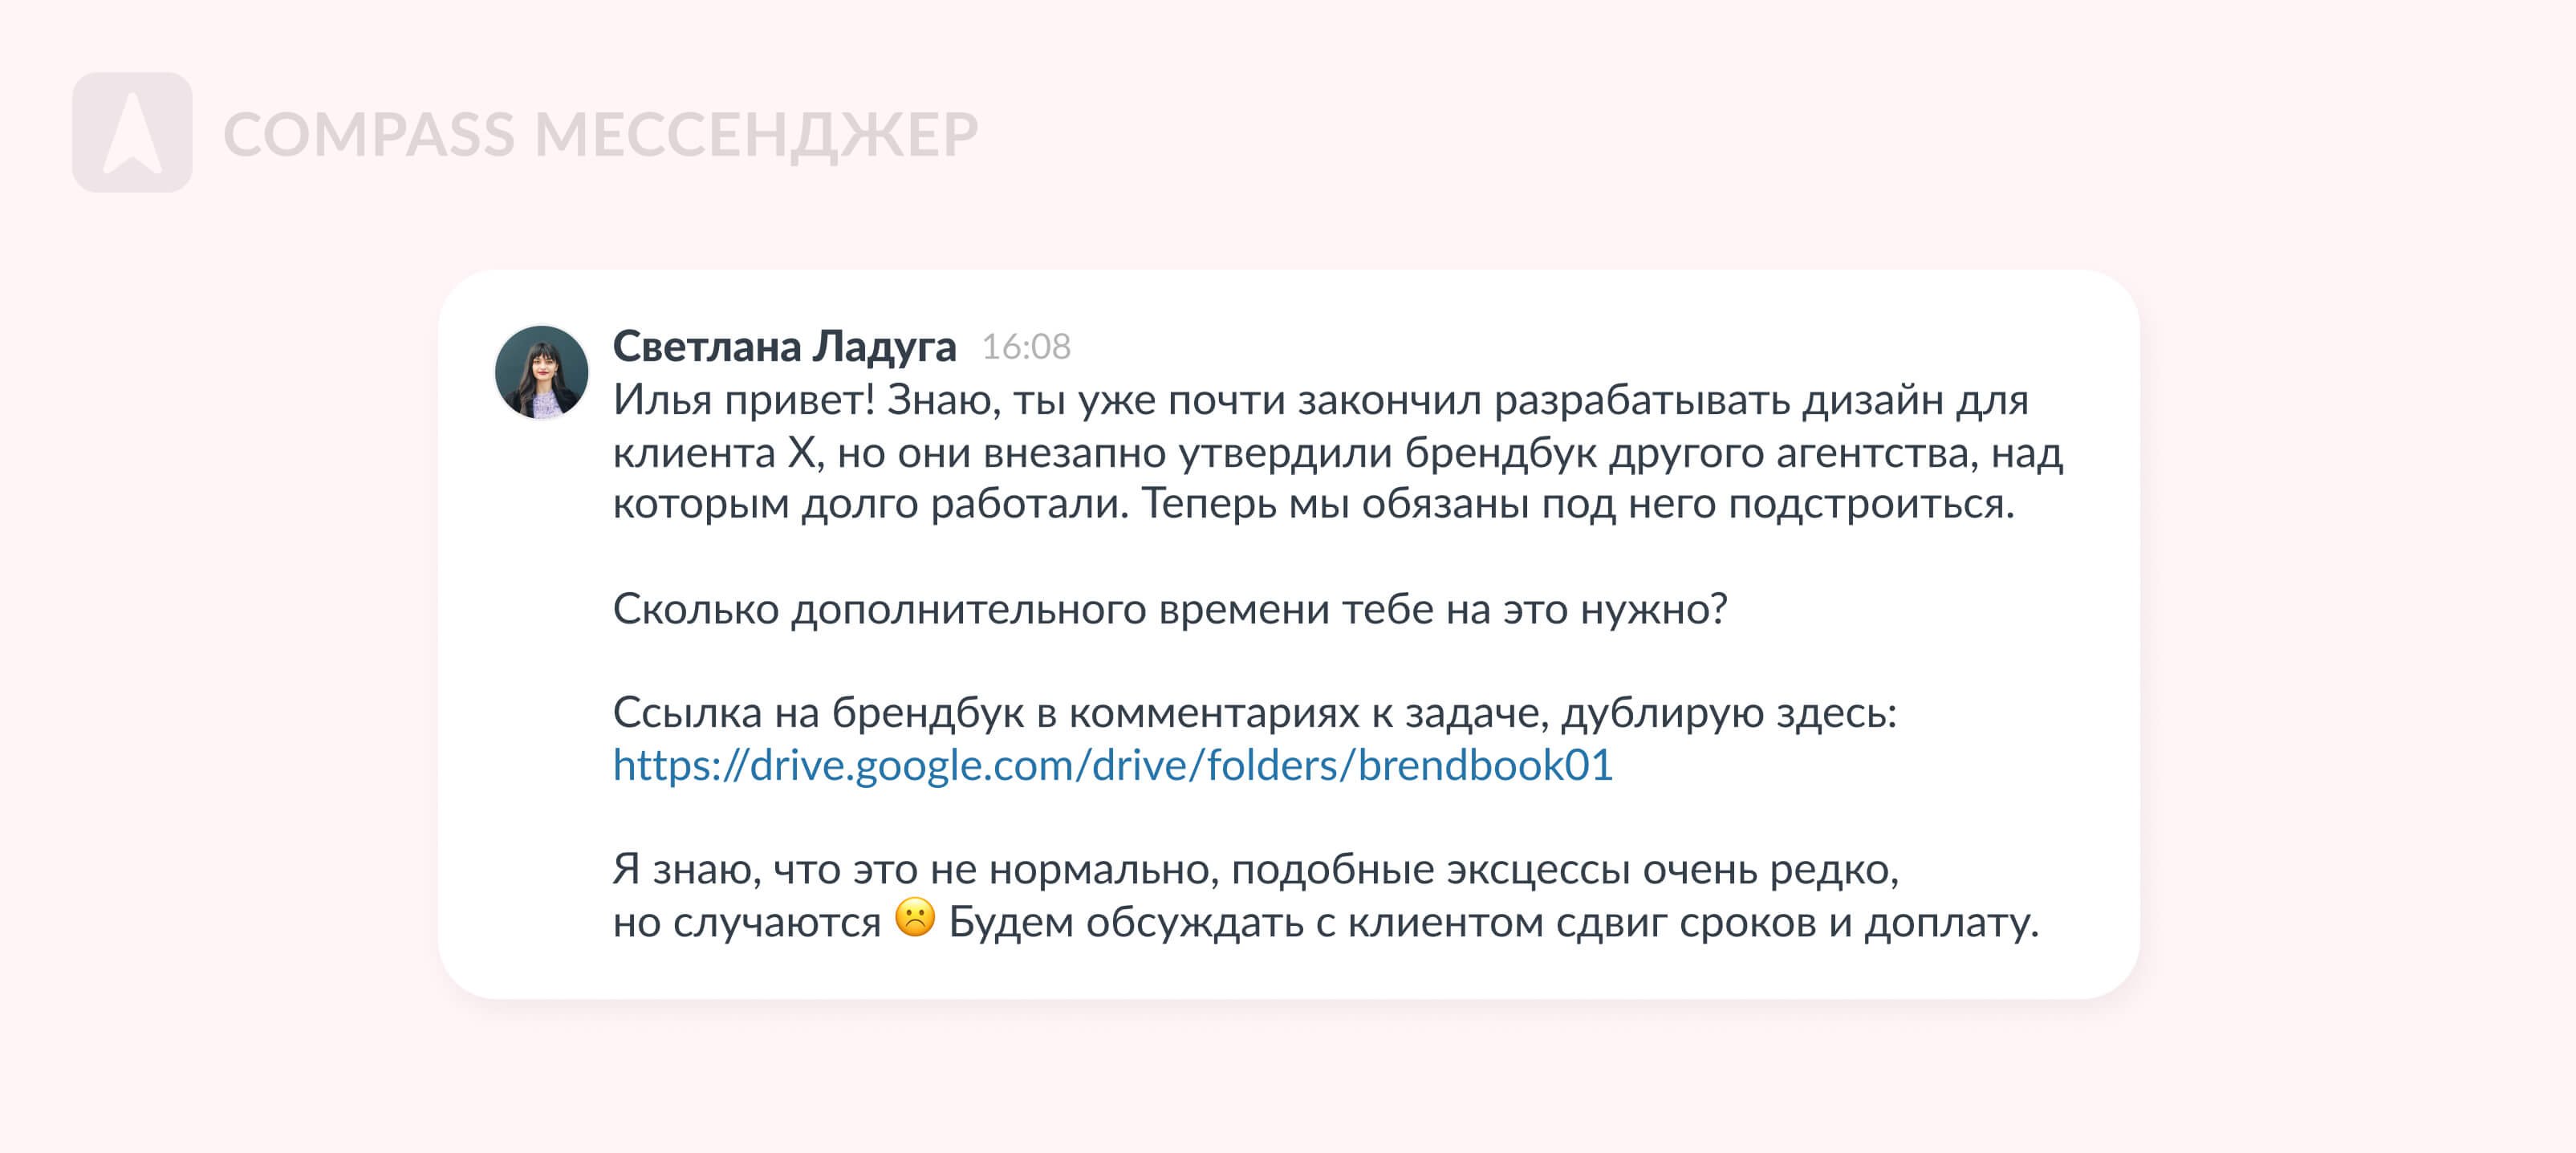Click the sentence "Будем обсуждать с клиентом"

pyautogui.click(x=1492, y=922)
